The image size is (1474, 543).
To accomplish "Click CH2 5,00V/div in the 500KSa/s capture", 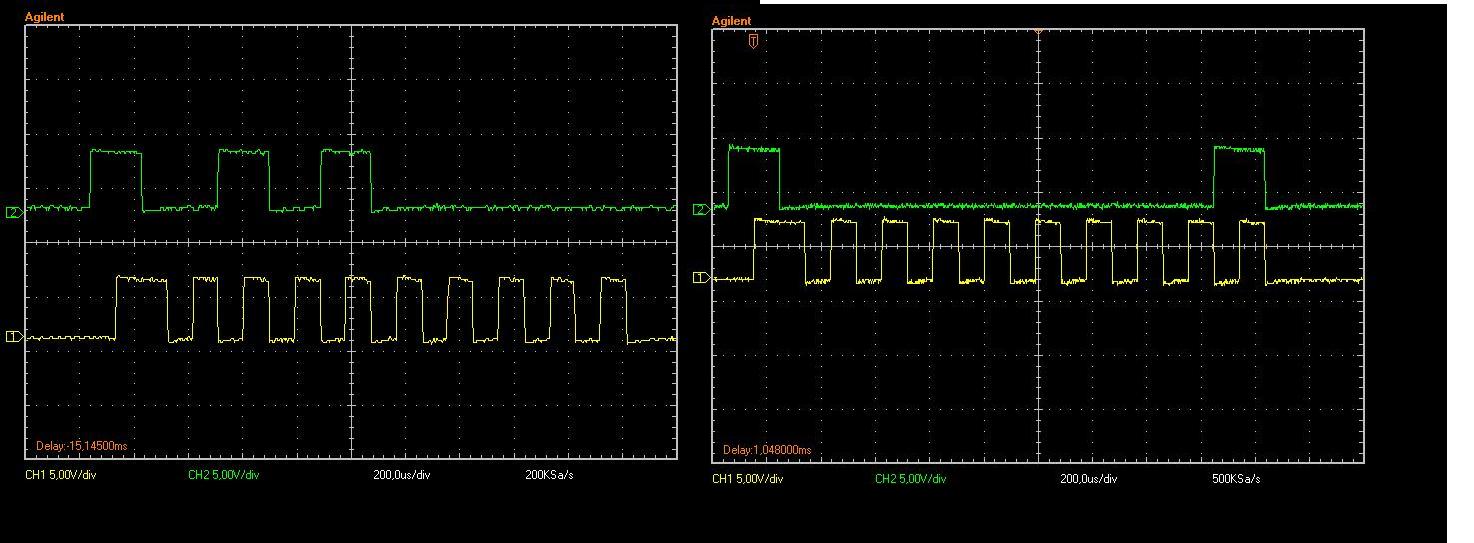I will (910, 479).
